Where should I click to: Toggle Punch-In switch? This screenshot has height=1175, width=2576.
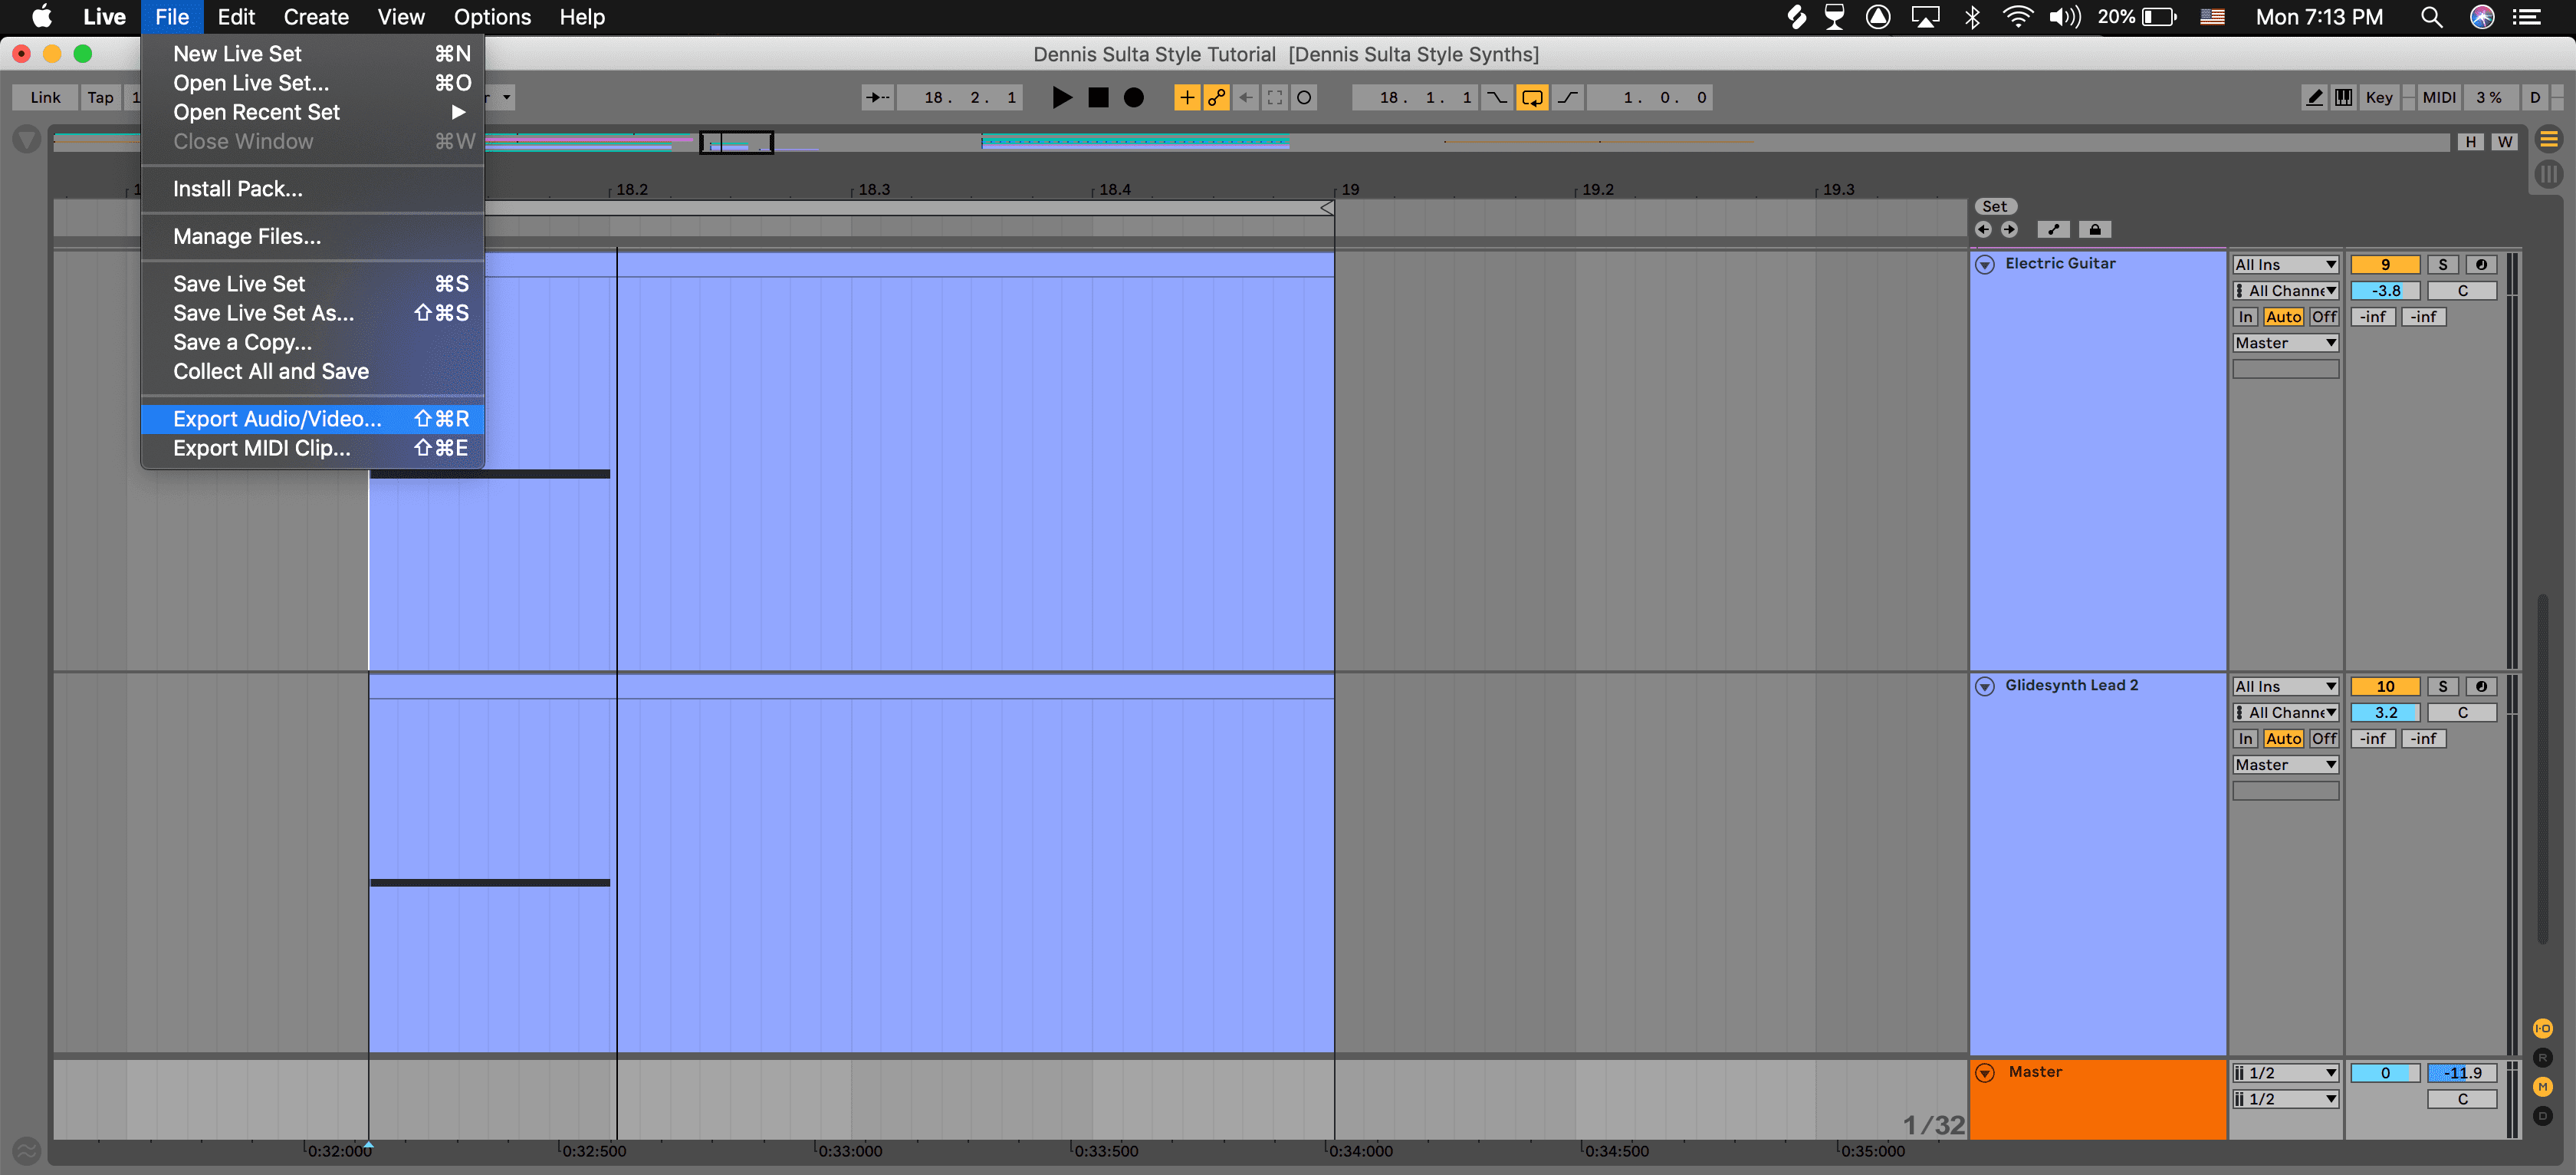click(1496, 97)
